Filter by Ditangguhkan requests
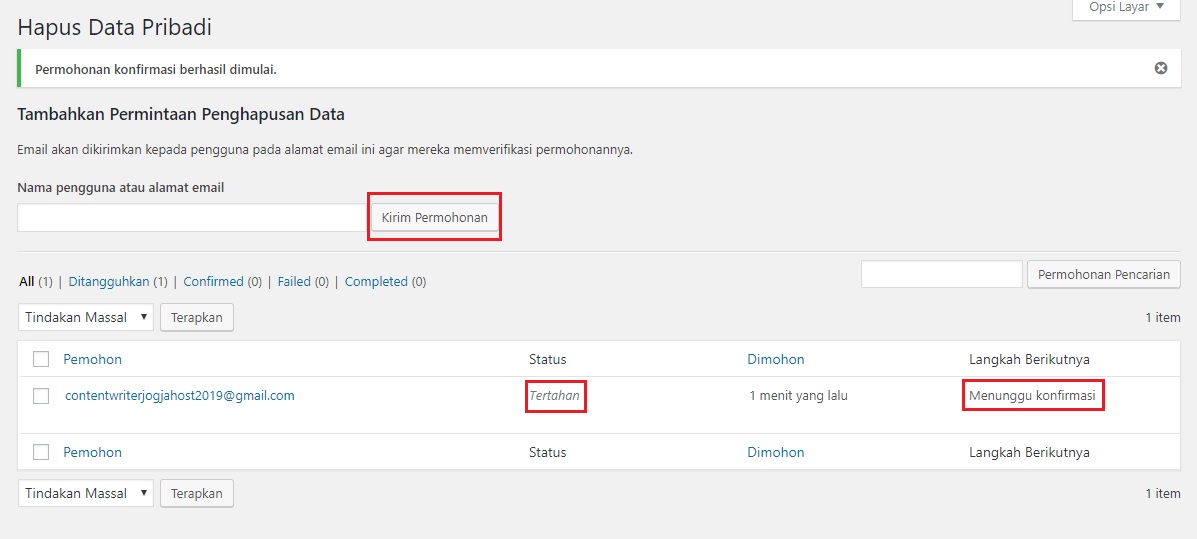The width and height of the screenshot is (1197, 539). click(108, 282)
